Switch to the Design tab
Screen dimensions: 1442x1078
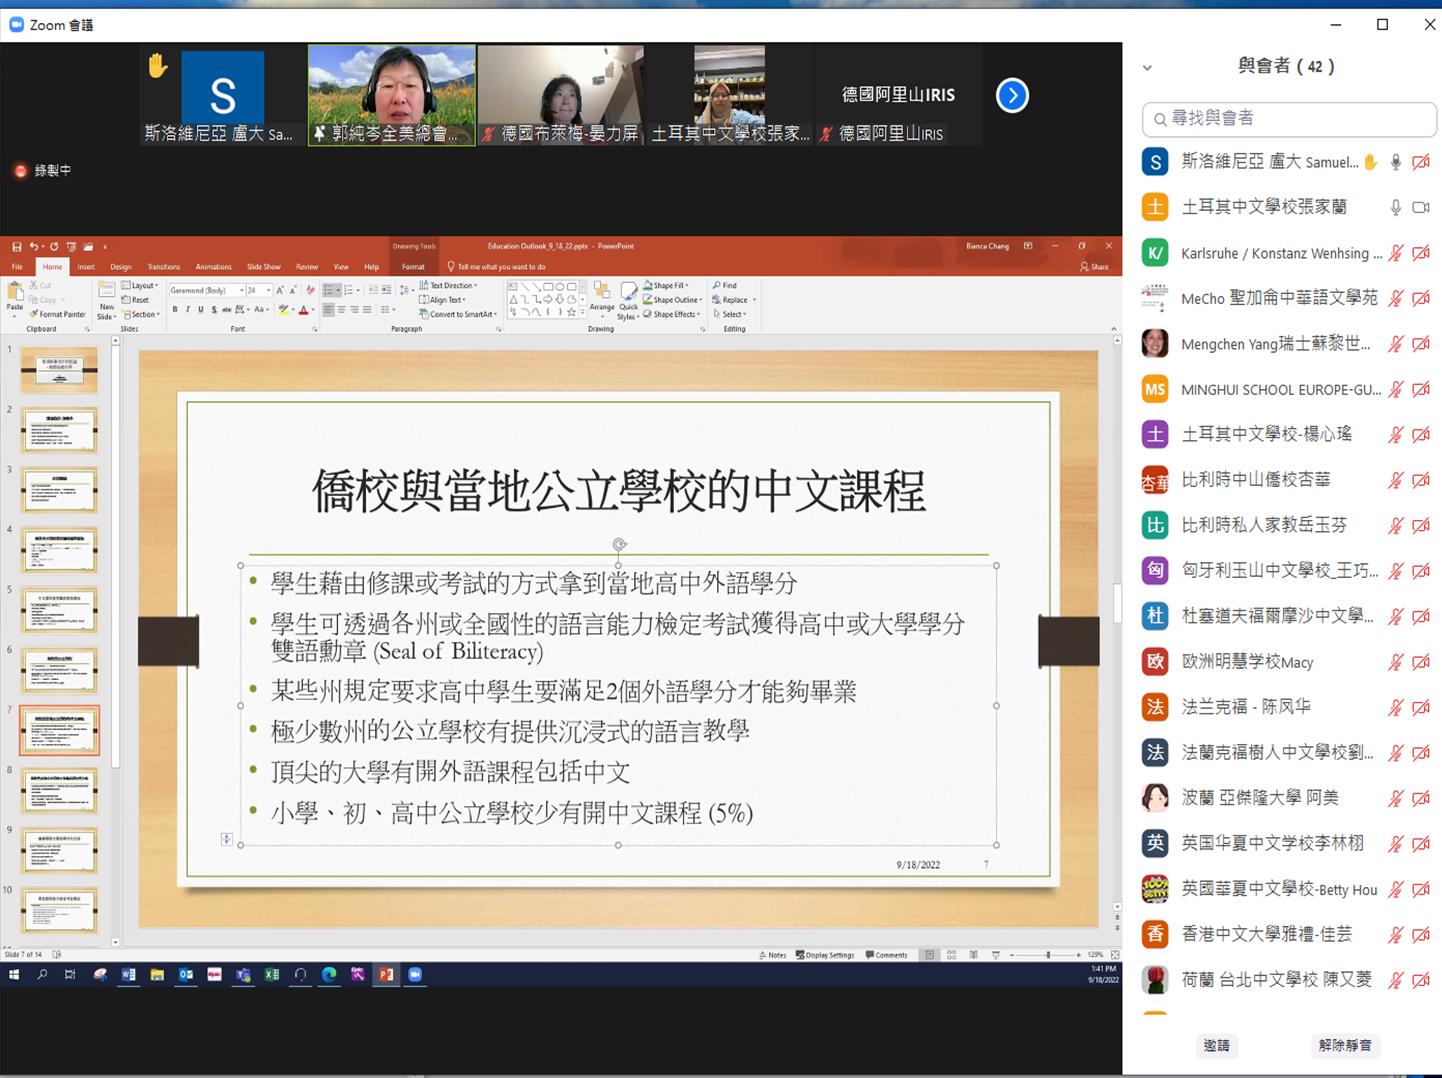click(x=121, y=267)
